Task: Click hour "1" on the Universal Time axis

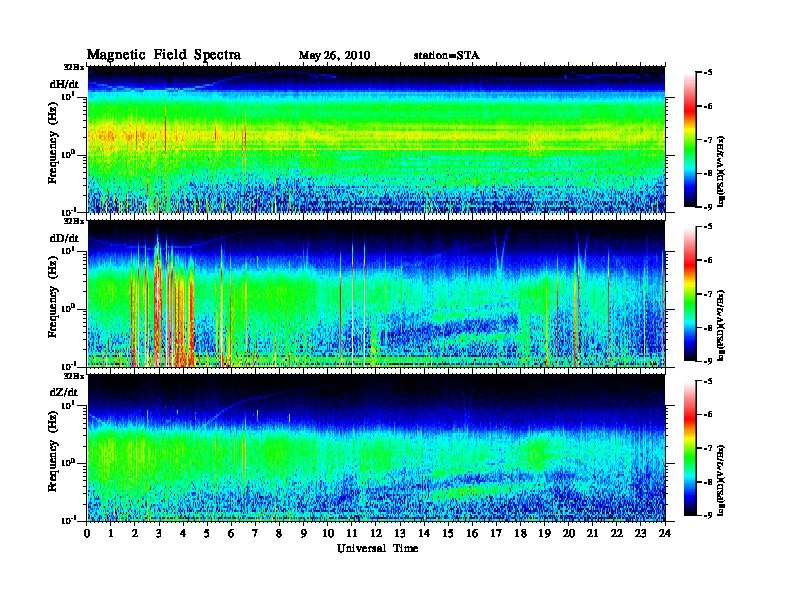Action: (111, 533)
